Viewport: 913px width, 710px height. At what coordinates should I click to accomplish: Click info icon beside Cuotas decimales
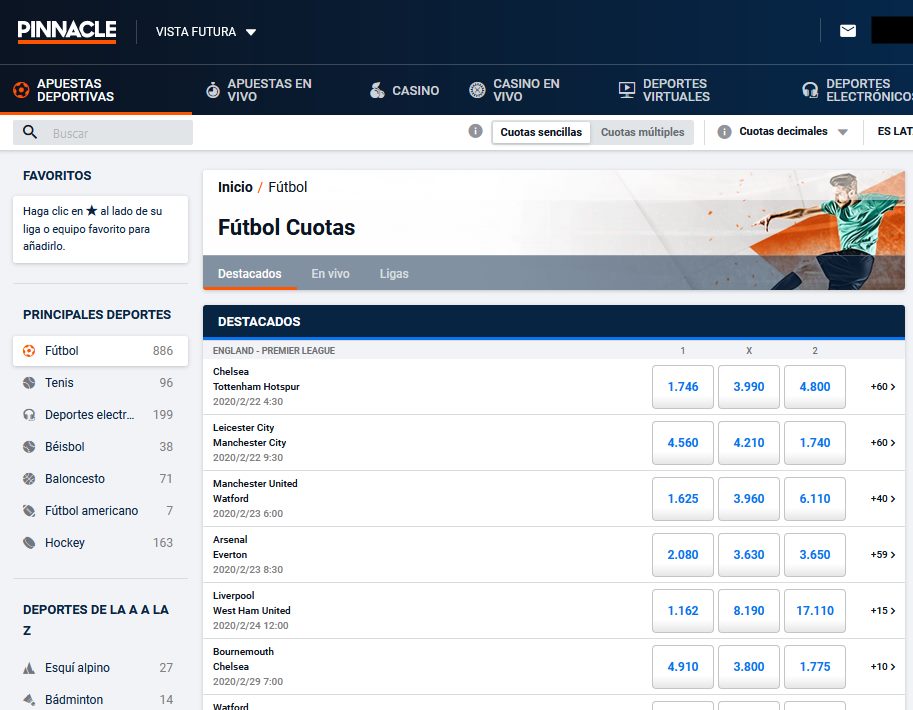coord(724,132)
